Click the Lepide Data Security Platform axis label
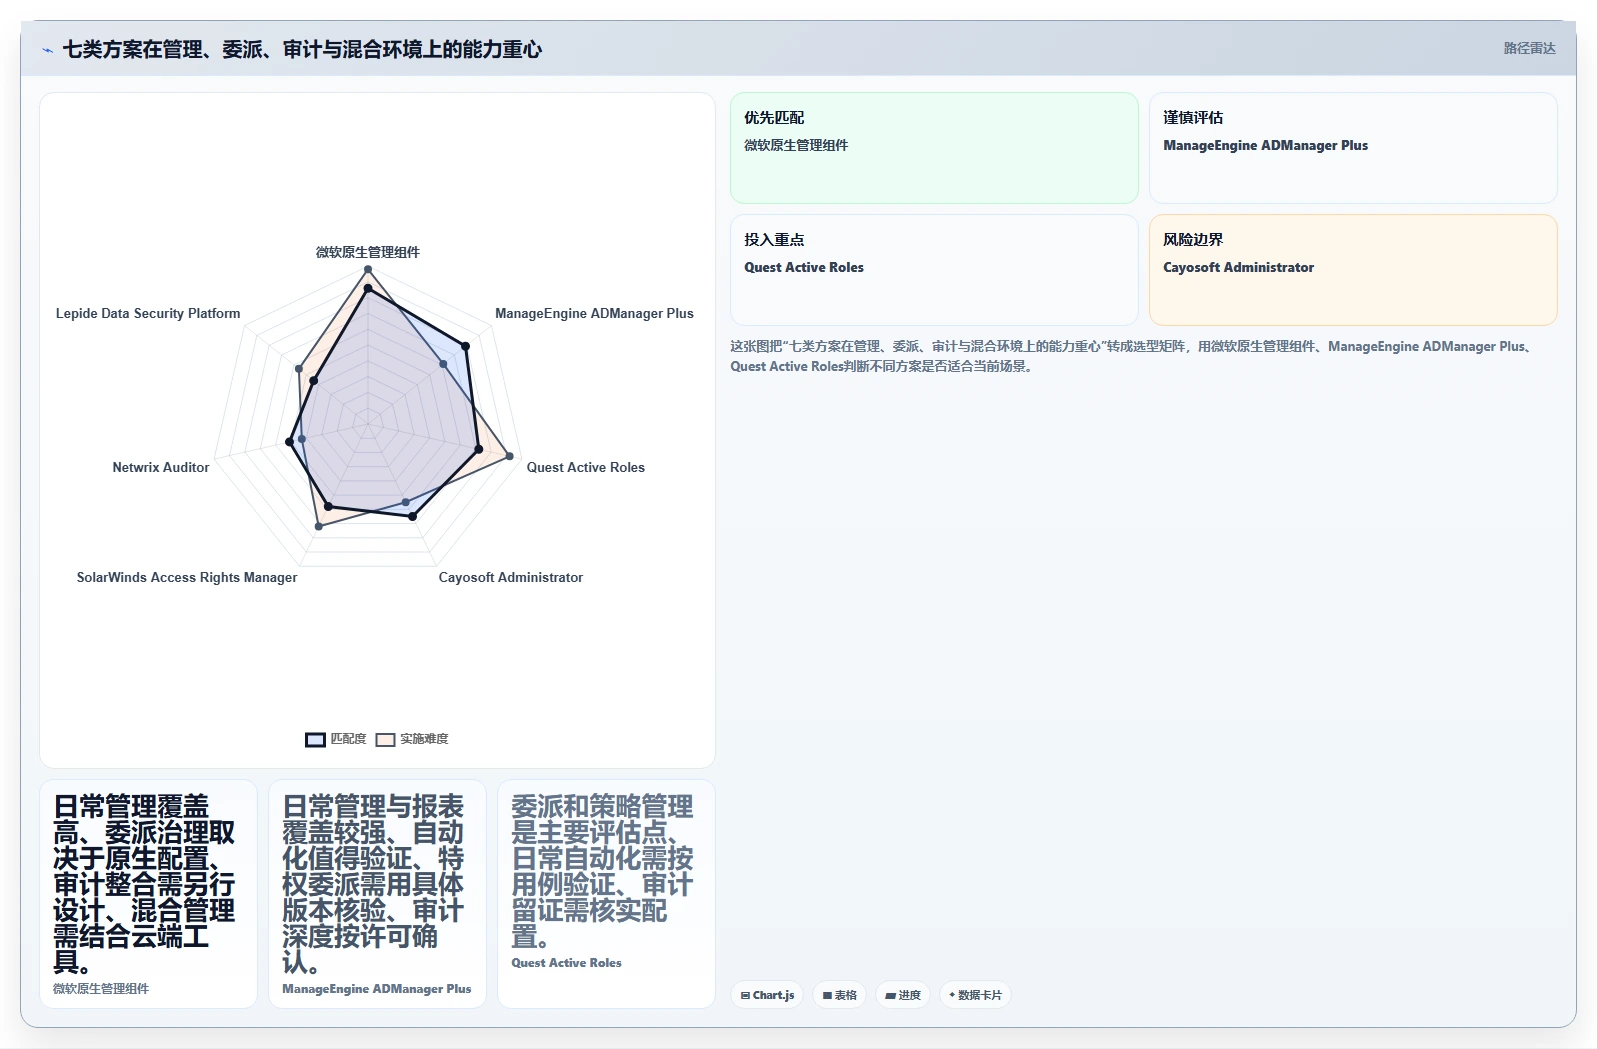The image size is (1597, 1049). pos(148,313)
